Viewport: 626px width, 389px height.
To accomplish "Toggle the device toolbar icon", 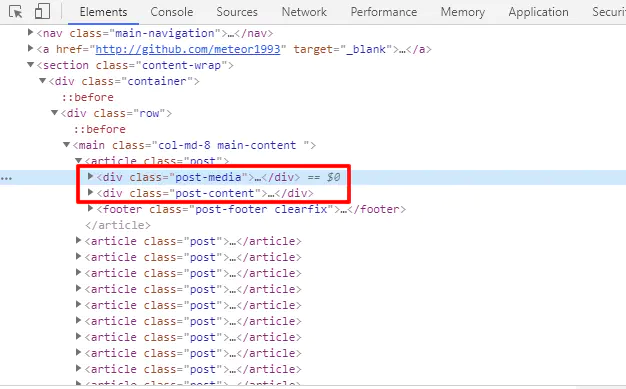I will [42, 11].
